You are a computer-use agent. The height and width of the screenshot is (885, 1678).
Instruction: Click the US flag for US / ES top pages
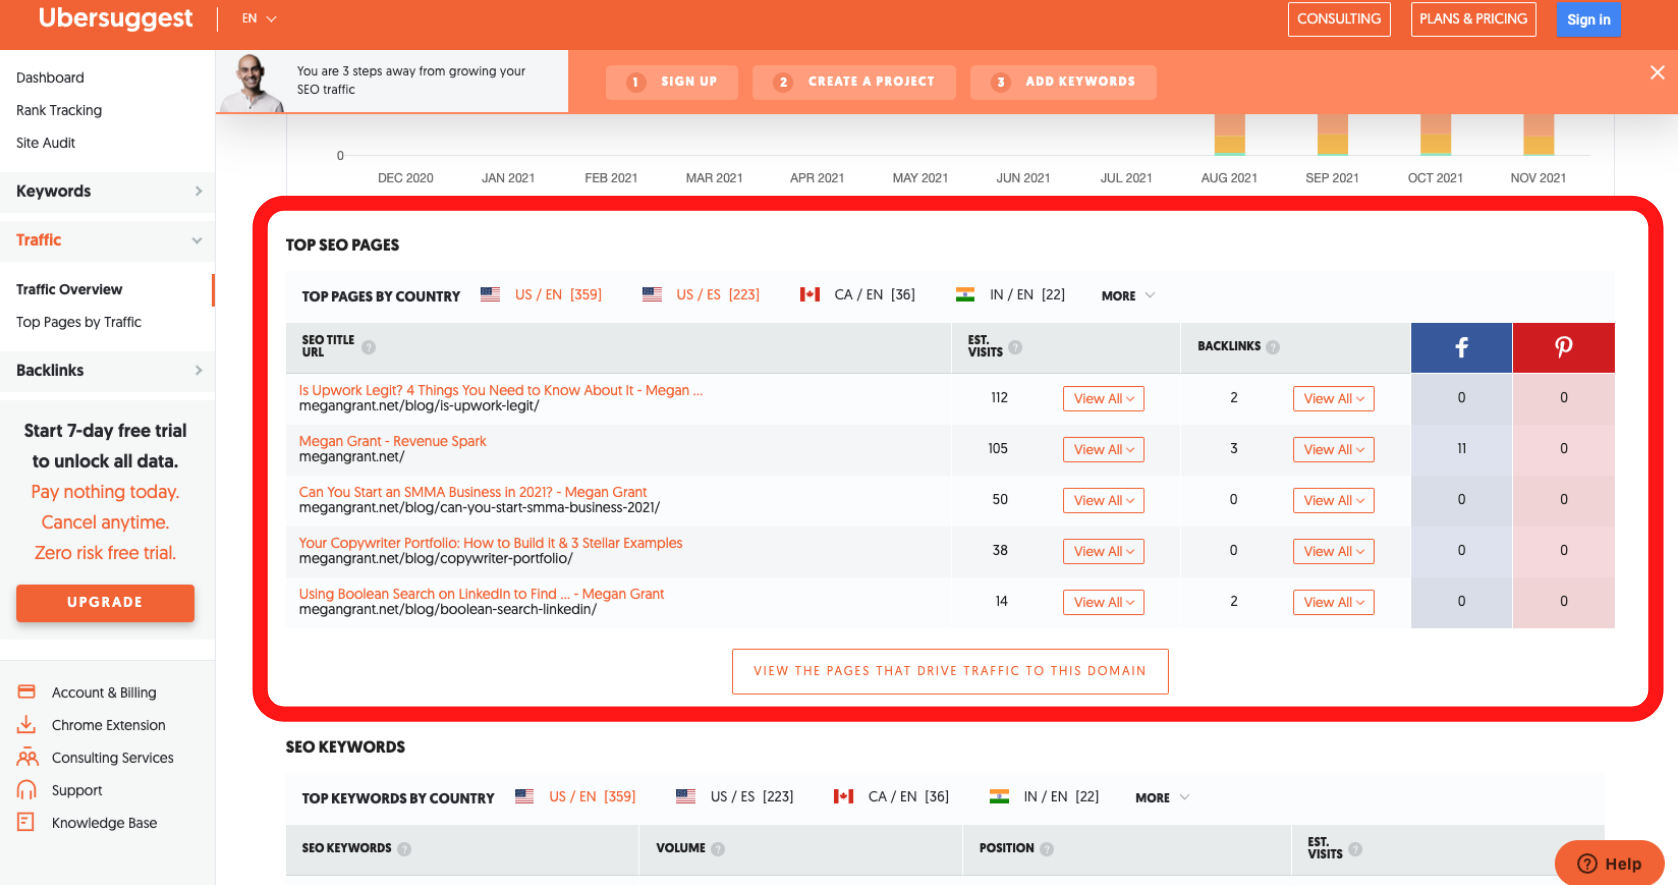pyautogui.click(x=652, y=295)
